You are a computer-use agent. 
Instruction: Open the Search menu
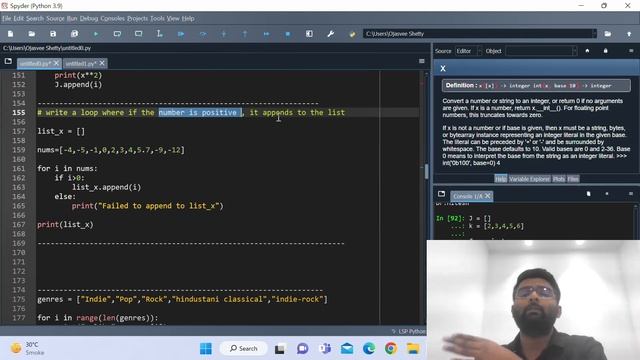point(35,18)
